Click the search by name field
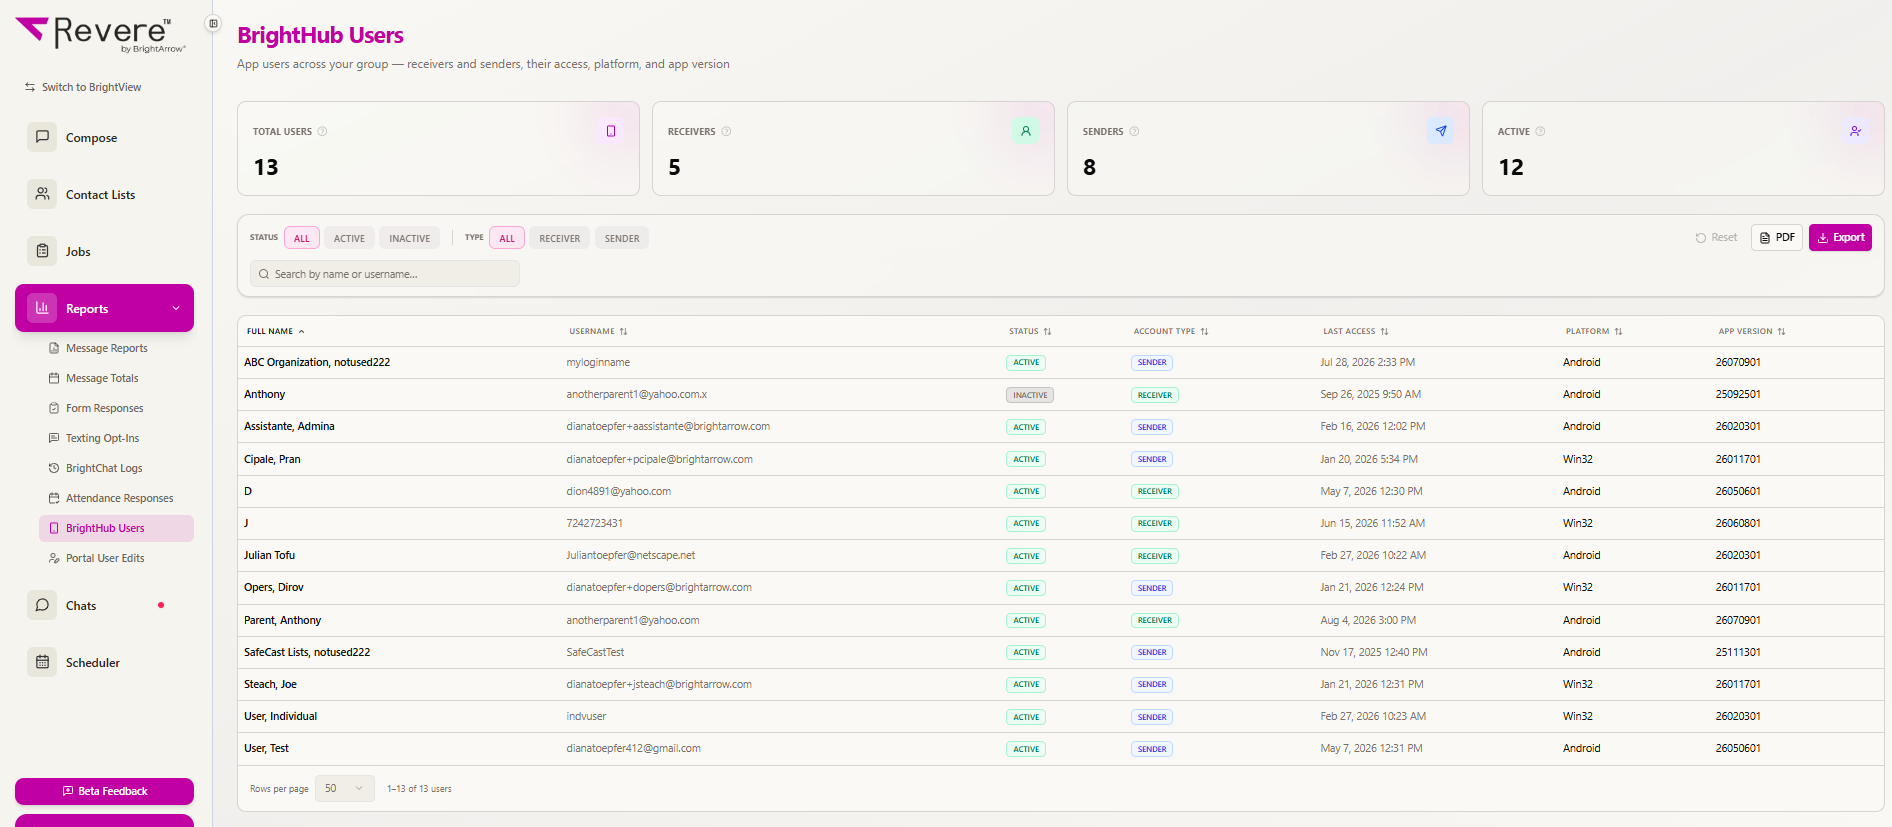The height and width of the screenshot is (827, 1892). [x=385, y=274]
